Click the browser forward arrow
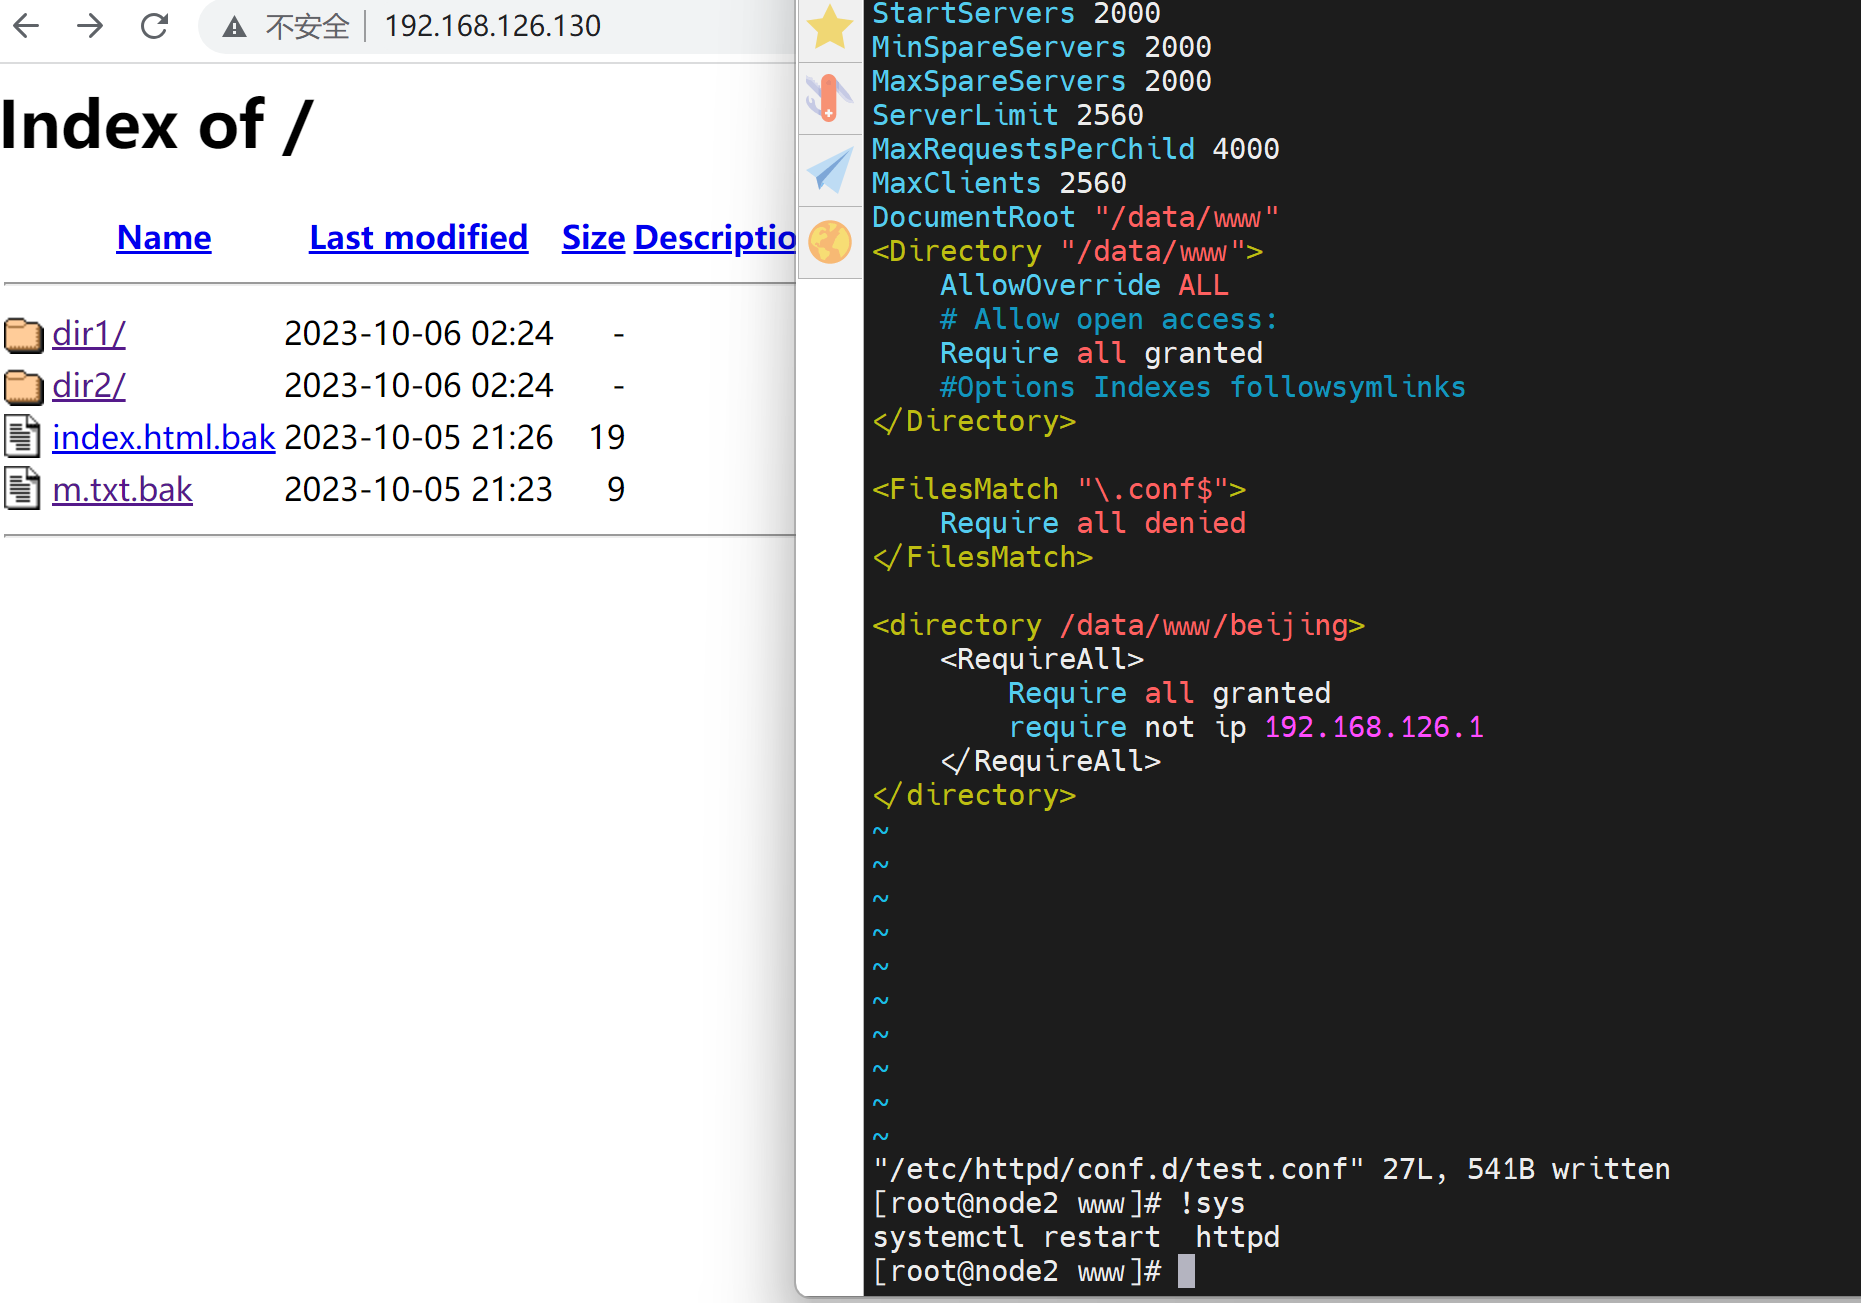The width and height of the screenshot is (1861, 1303). [90, 26]
